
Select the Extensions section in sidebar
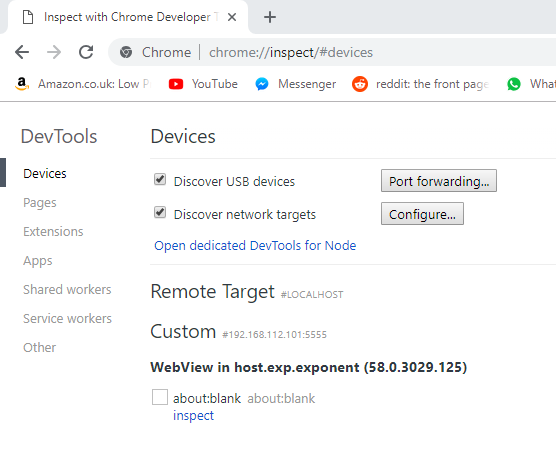(x=53, y=232)
